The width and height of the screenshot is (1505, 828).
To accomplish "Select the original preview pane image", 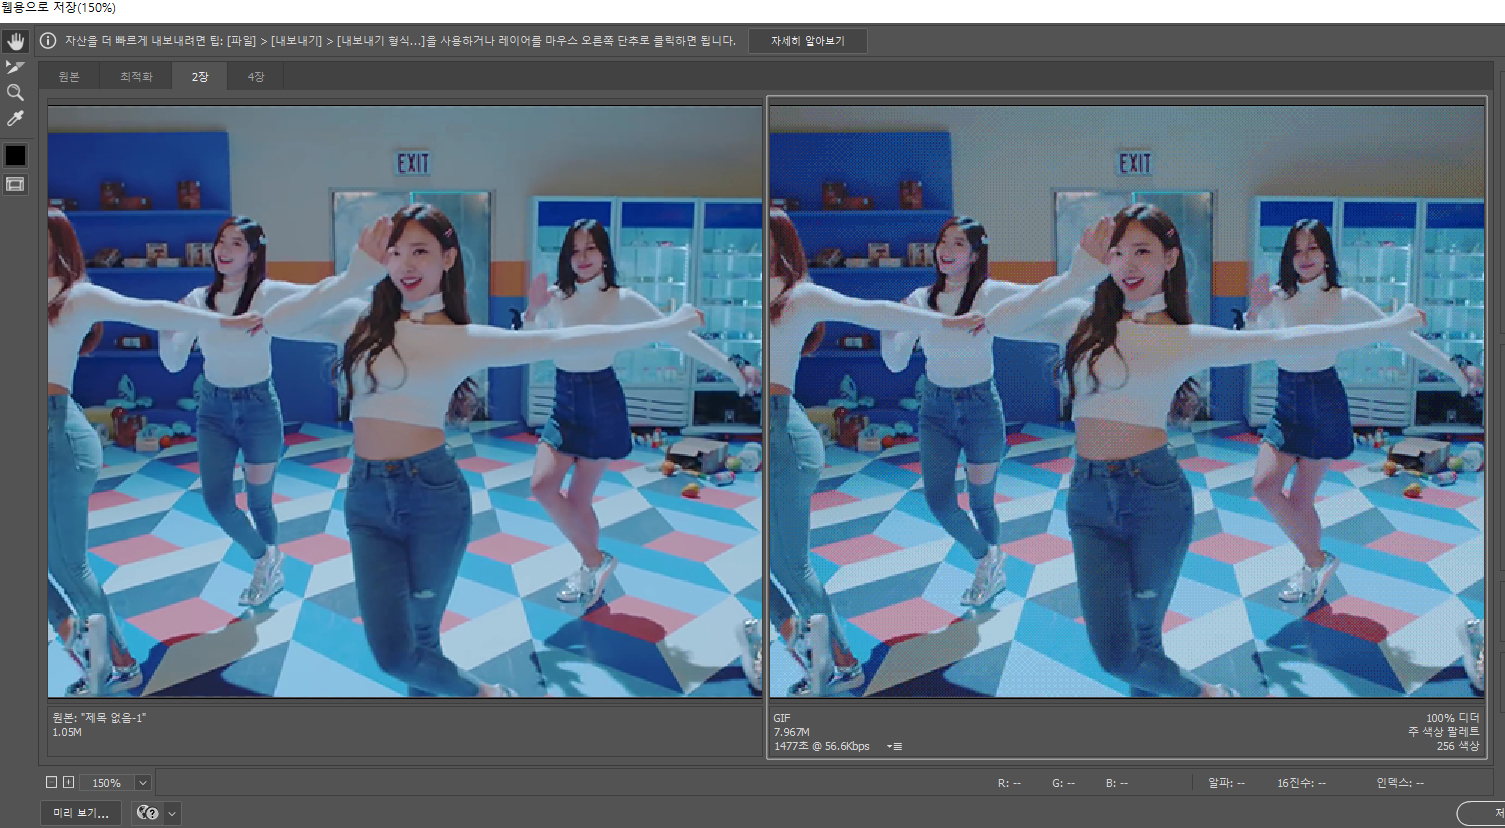I will pyautogui.click(x=405, y=401).
